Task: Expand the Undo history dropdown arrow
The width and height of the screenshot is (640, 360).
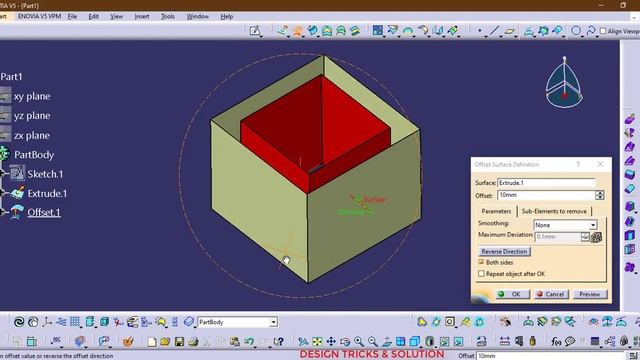Action: coord(256,346)
